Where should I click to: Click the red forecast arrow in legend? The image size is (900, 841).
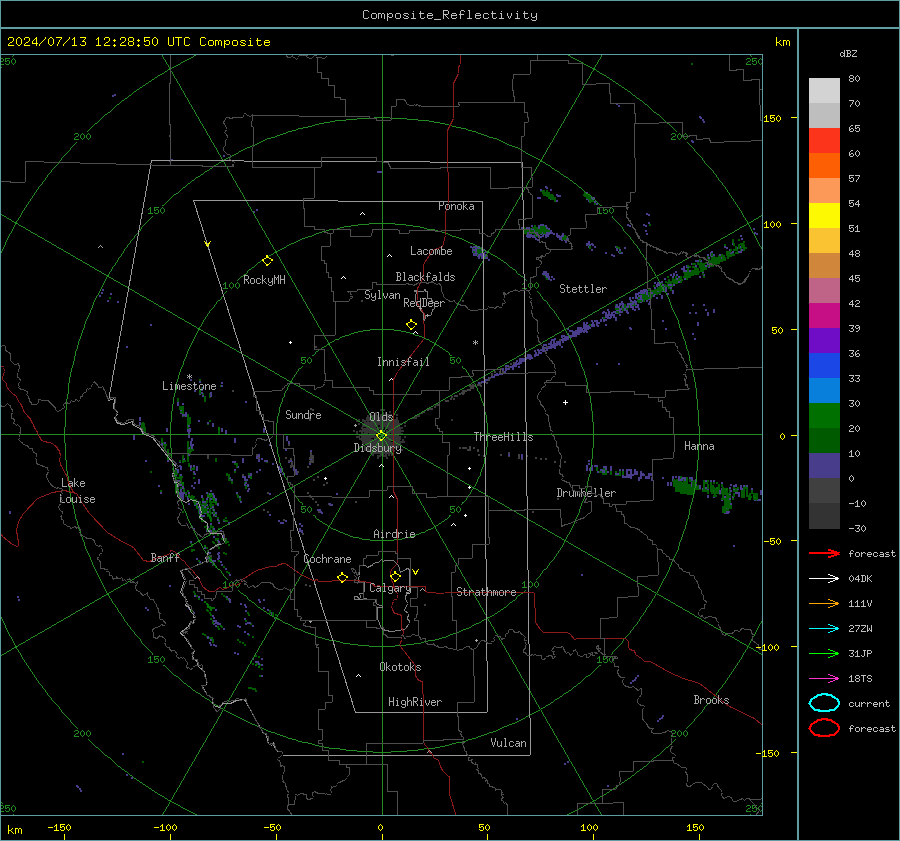click(824, 553)
